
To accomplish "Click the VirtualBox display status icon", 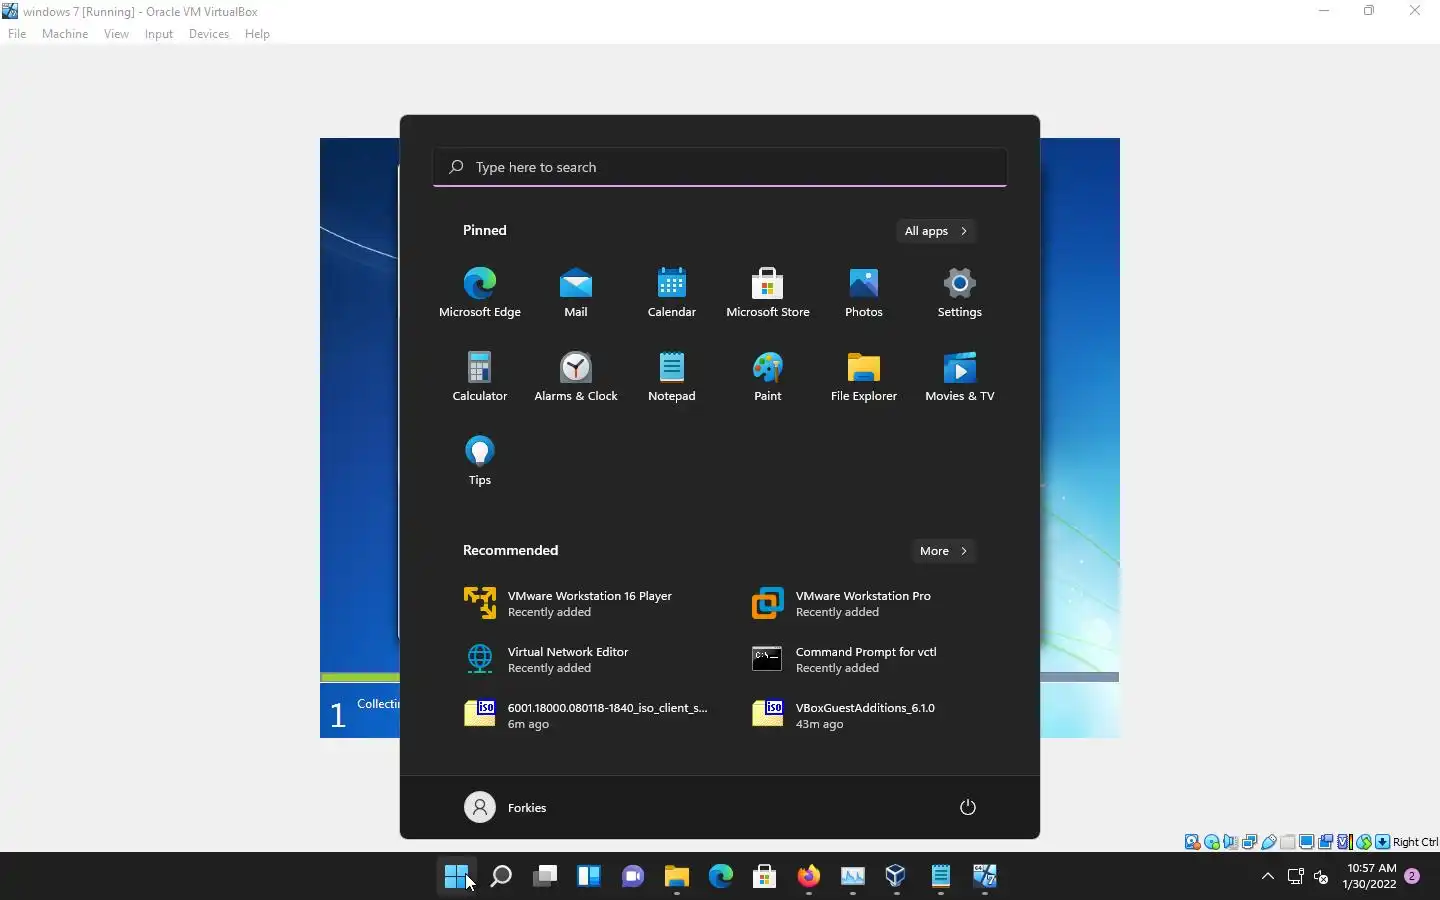I will click(1307, 842).
